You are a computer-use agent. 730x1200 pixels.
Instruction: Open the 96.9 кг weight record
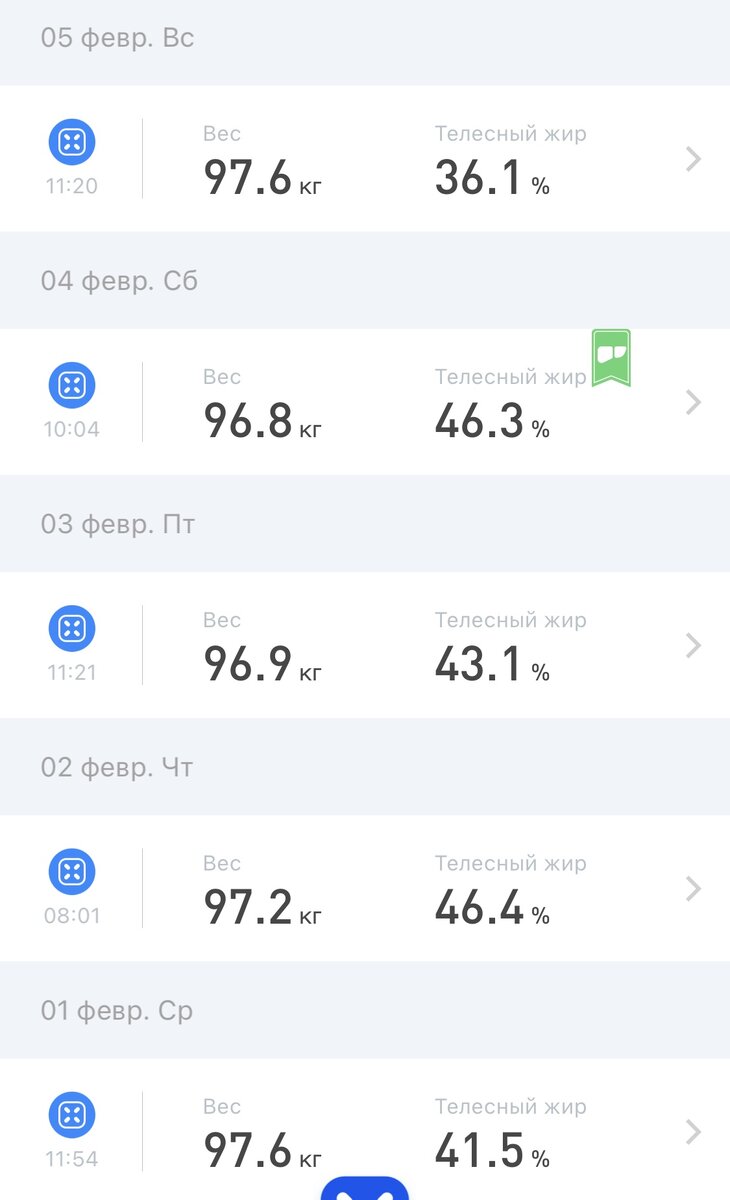tap(263, 665)
